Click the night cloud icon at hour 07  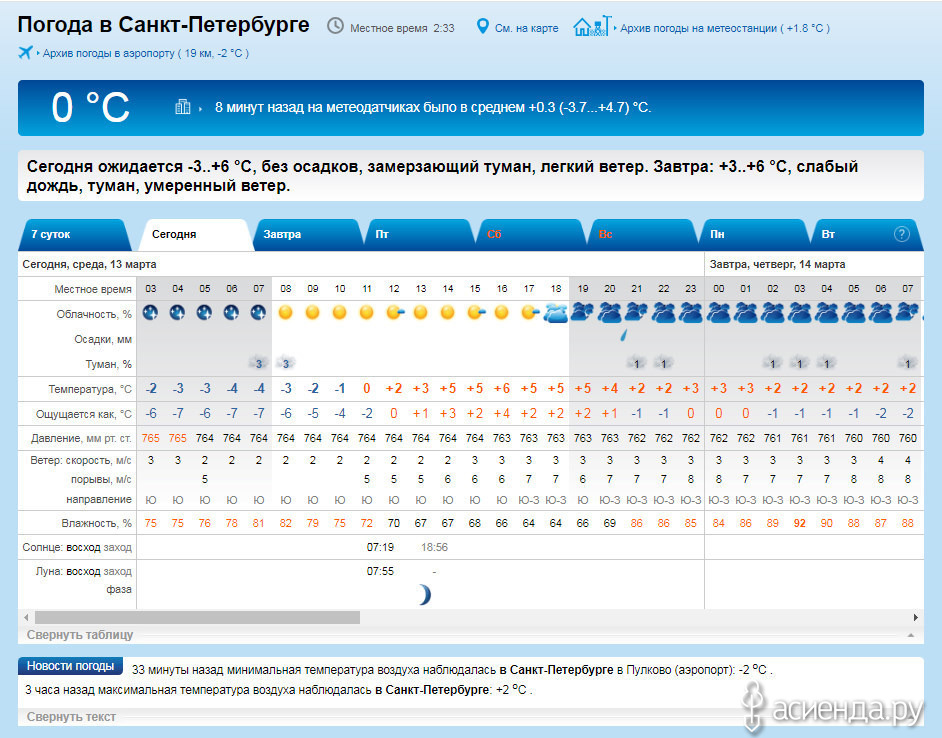pos(258,312)
